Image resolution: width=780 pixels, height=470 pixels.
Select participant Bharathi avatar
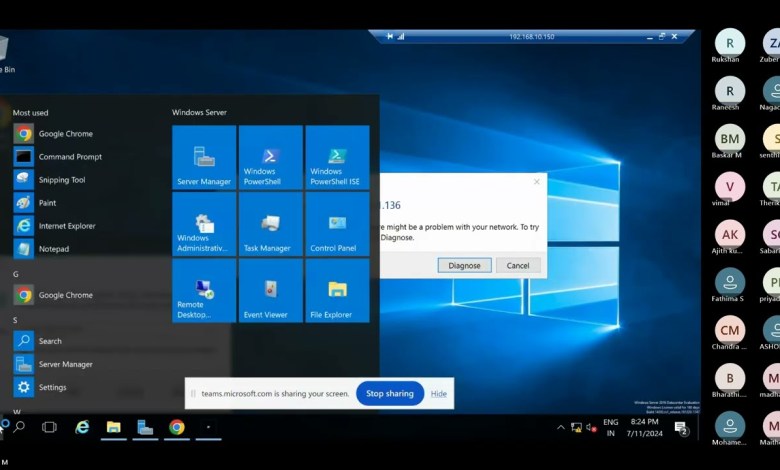730,378
